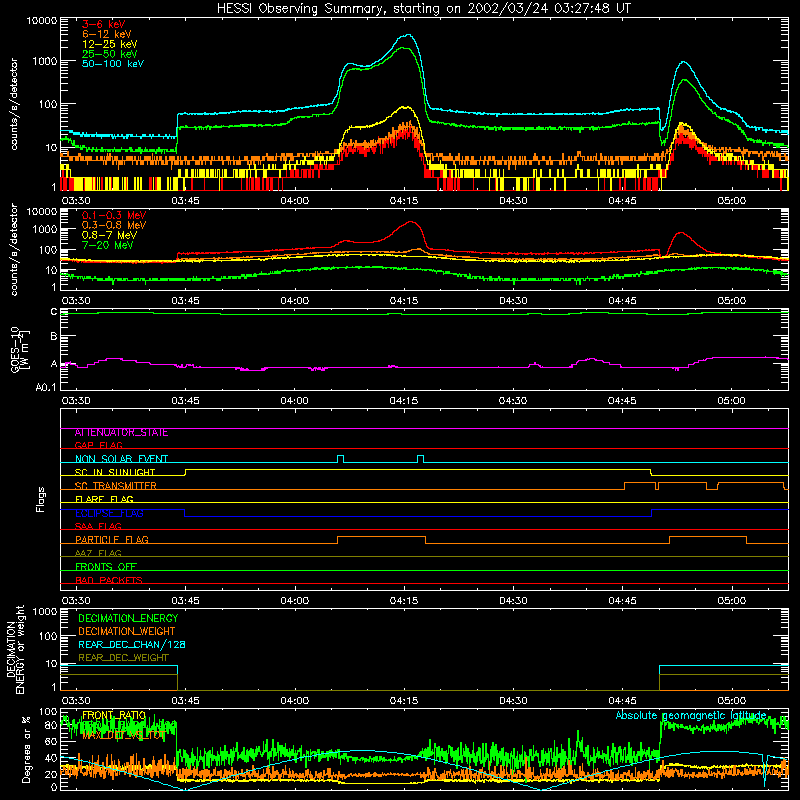The width and height of the screenshot is (800, 800).
Task: Select the DECIMATION_ENERGY legend label
Action: [x=128, y=618]
